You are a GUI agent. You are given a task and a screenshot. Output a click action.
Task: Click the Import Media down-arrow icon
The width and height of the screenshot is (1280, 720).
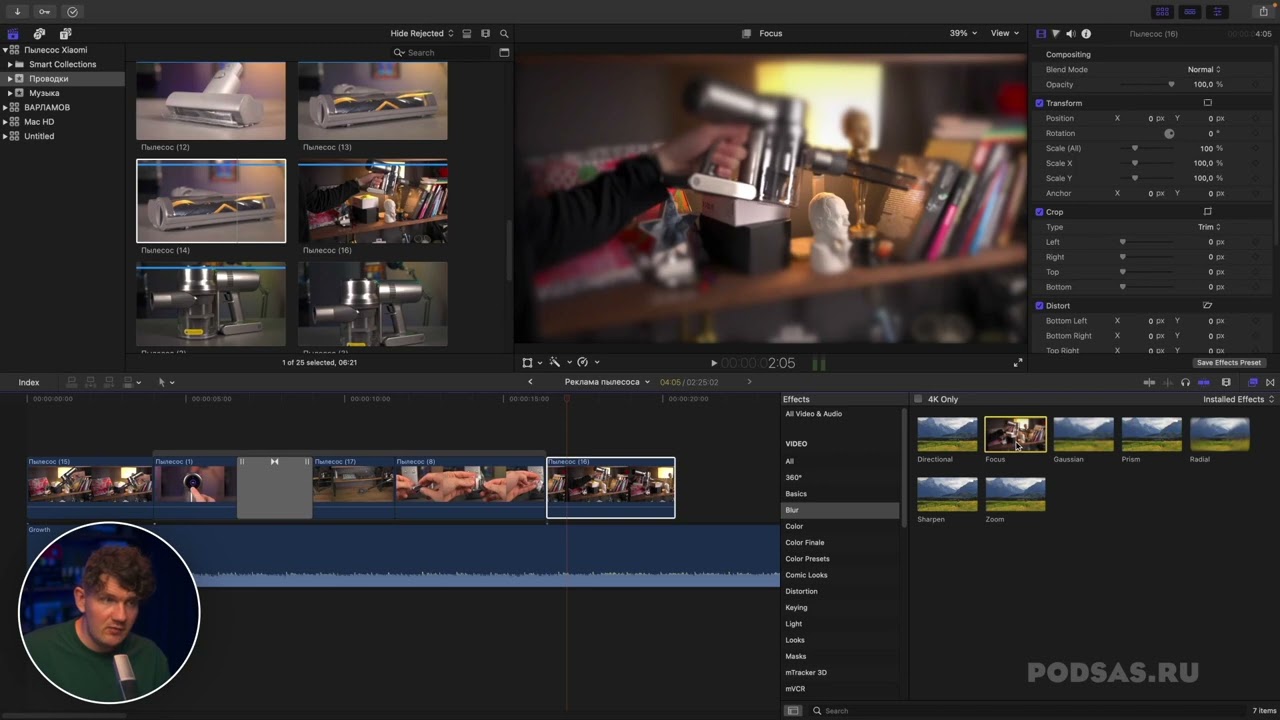[x=17, y=12]
